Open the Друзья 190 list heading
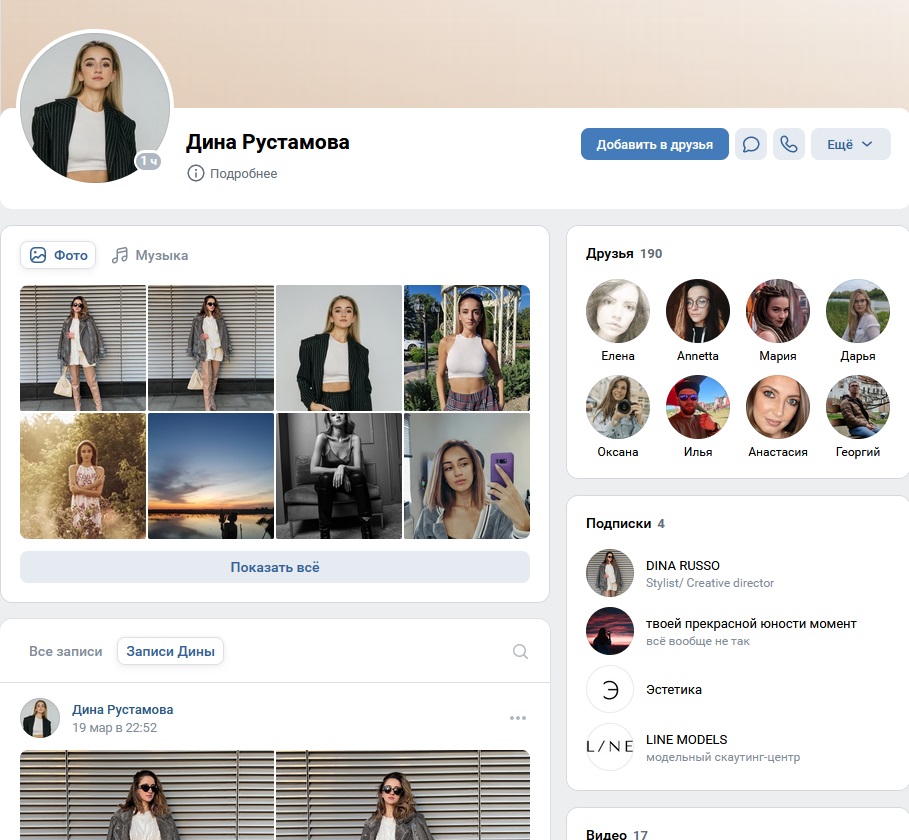The image size is (909, 840). coord(624,253)
